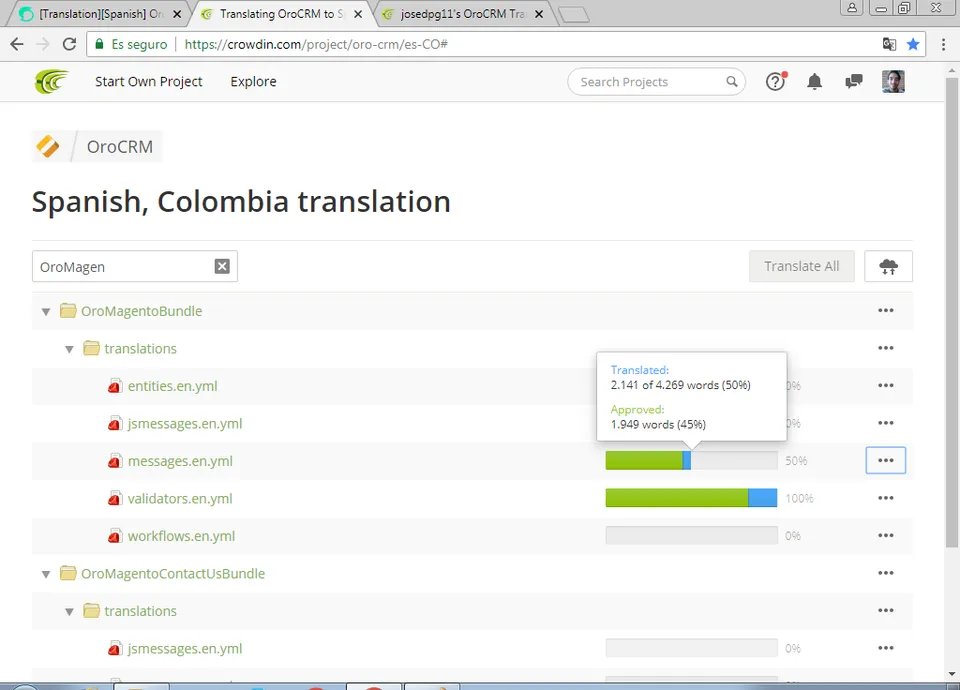960x690 pixels.
Task: Click the browser address bar URL
Action: tap(316, 44)
